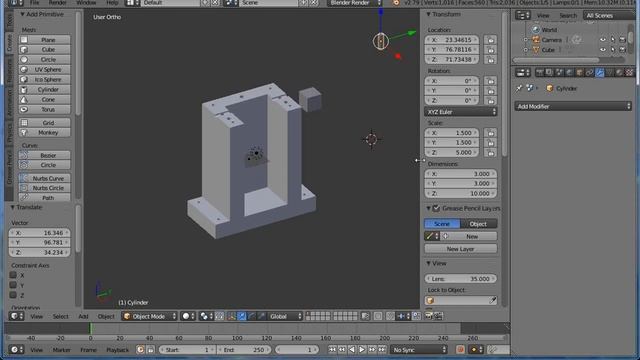Enable the Z constraint axis checkbox
The height and width of the screenshot is (360, 640).
tap(13, 295)
